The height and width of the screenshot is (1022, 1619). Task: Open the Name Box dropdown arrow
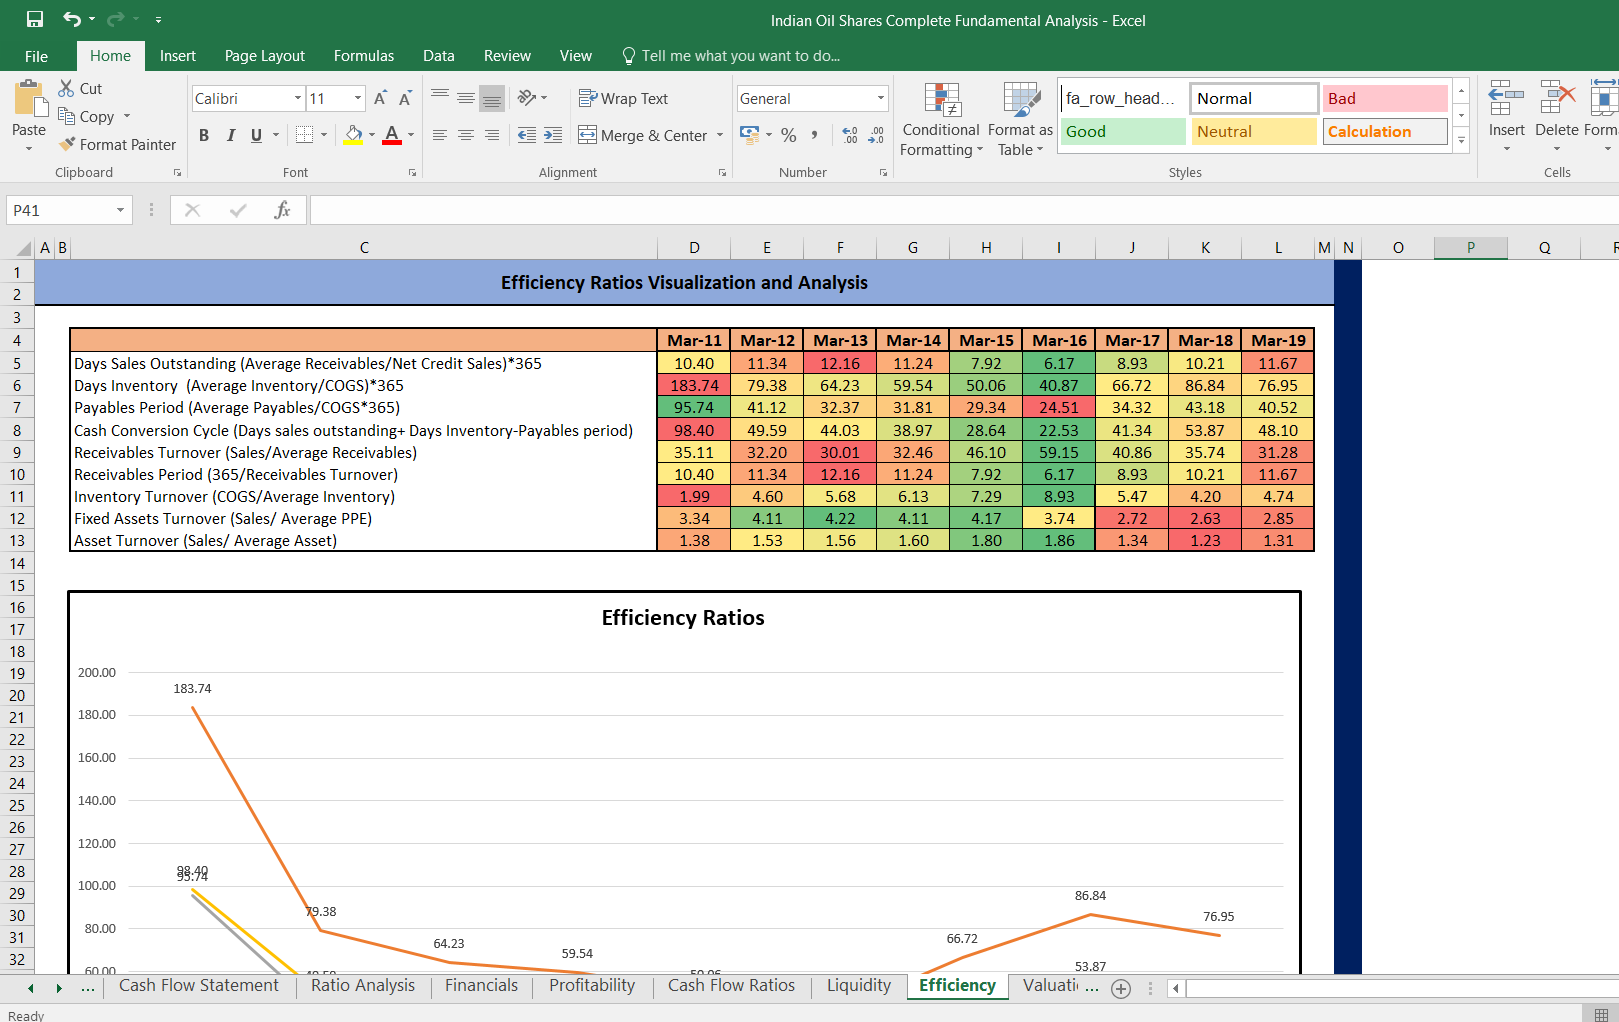click(120, 210)
